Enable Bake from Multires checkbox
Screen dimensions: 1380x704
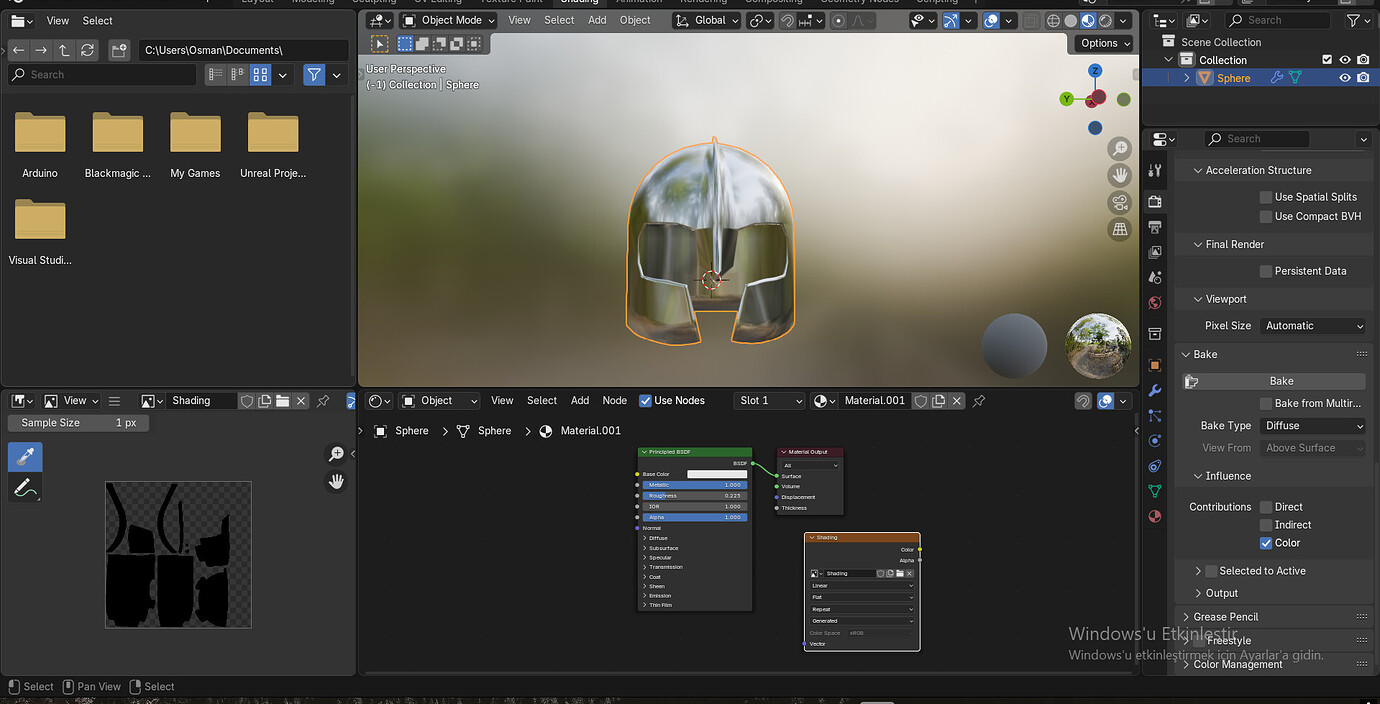pyautogui.click(x=1266, y=403)
